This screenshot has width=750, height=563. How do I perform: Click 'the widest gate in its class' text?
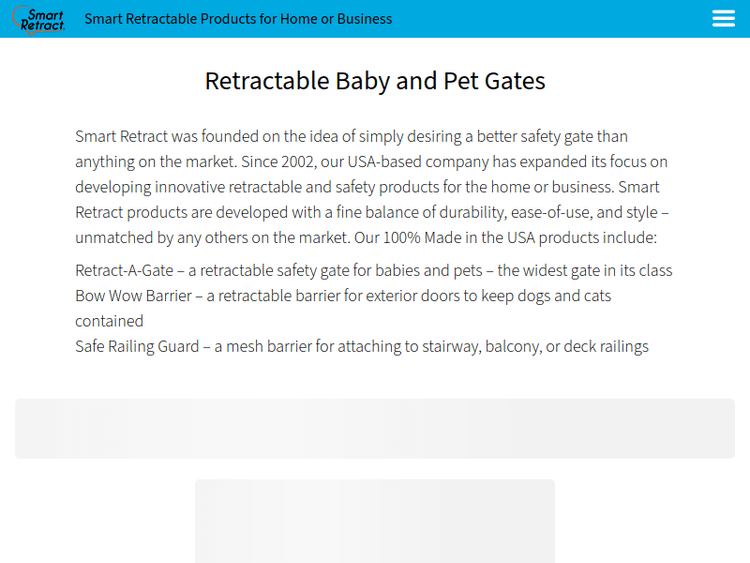coord(585,270)
